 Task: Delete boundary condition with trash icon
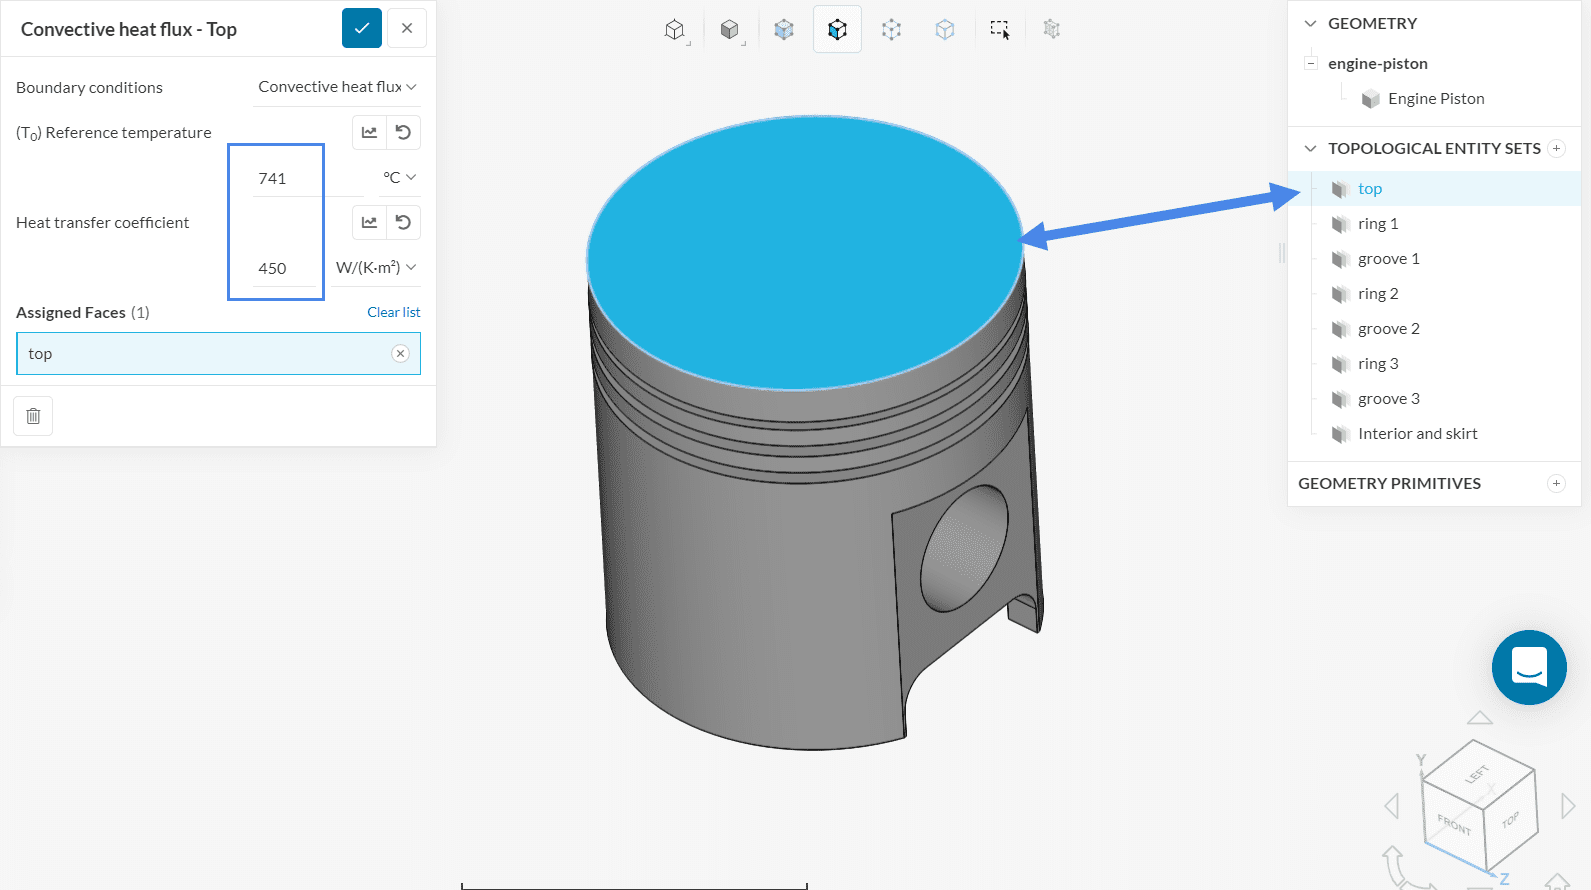(x=33, y=416)
